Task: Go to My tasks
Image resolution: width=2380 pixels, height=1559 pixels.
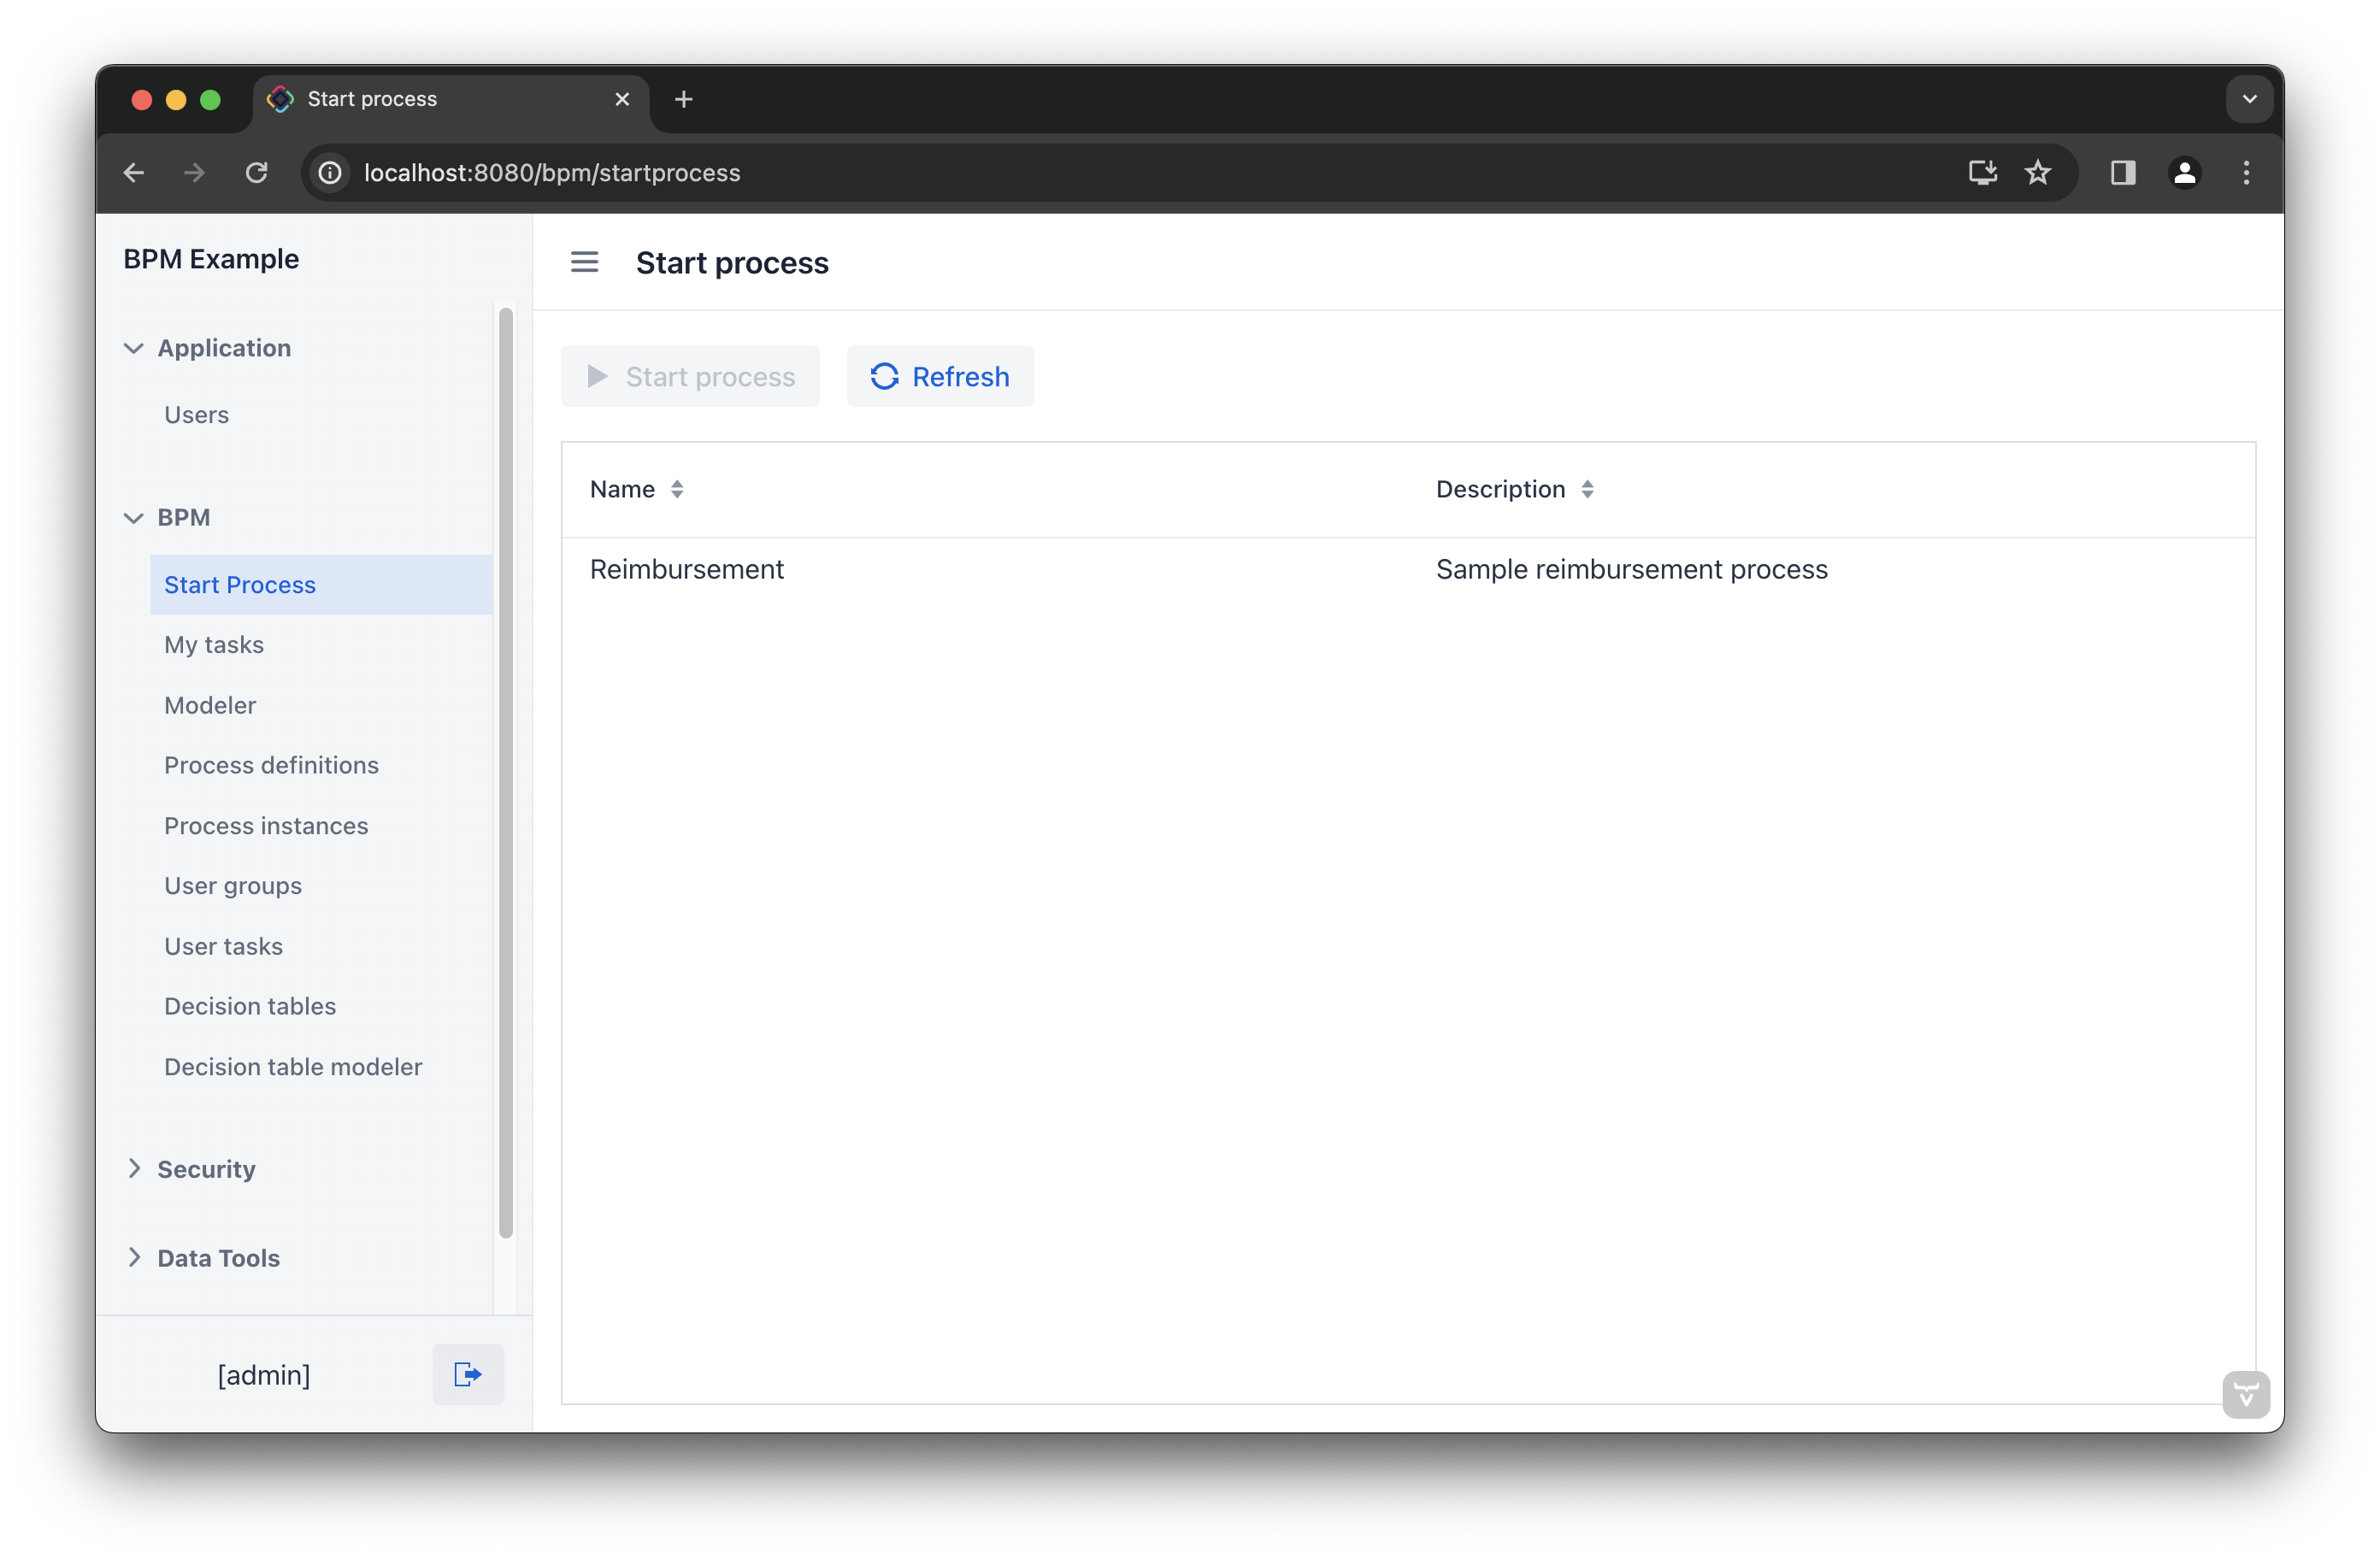Action: click(x=214, y=645)
